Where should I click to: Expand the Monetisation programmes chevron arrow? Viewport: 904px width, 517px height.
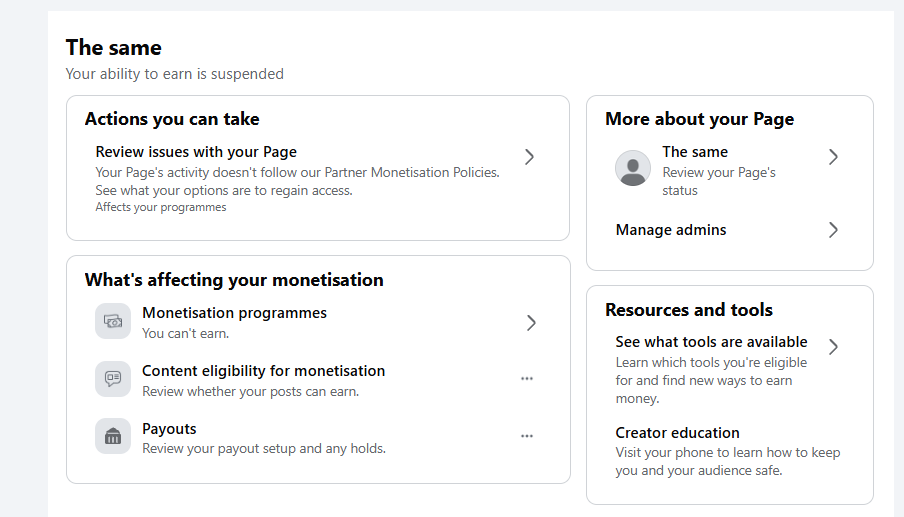[531, 323]
